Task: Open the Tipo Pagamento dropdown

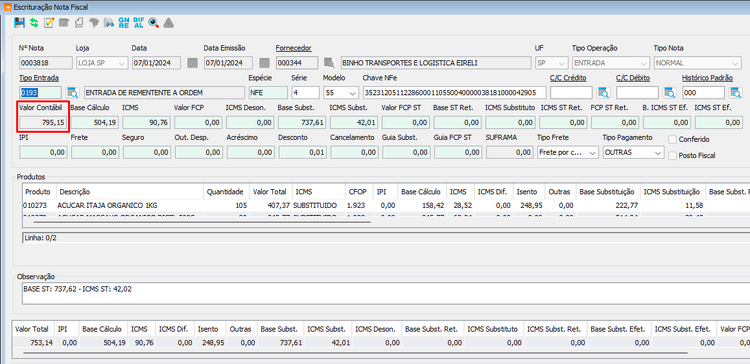Action: [633, 153]
